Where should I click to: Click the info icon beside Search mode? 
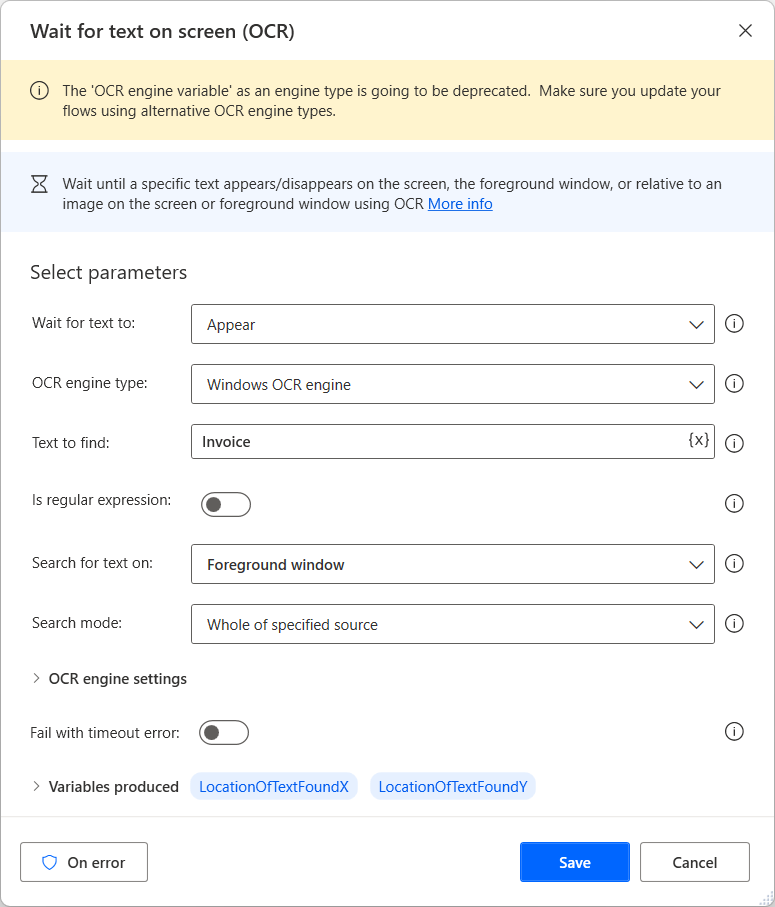pos(735,623)
